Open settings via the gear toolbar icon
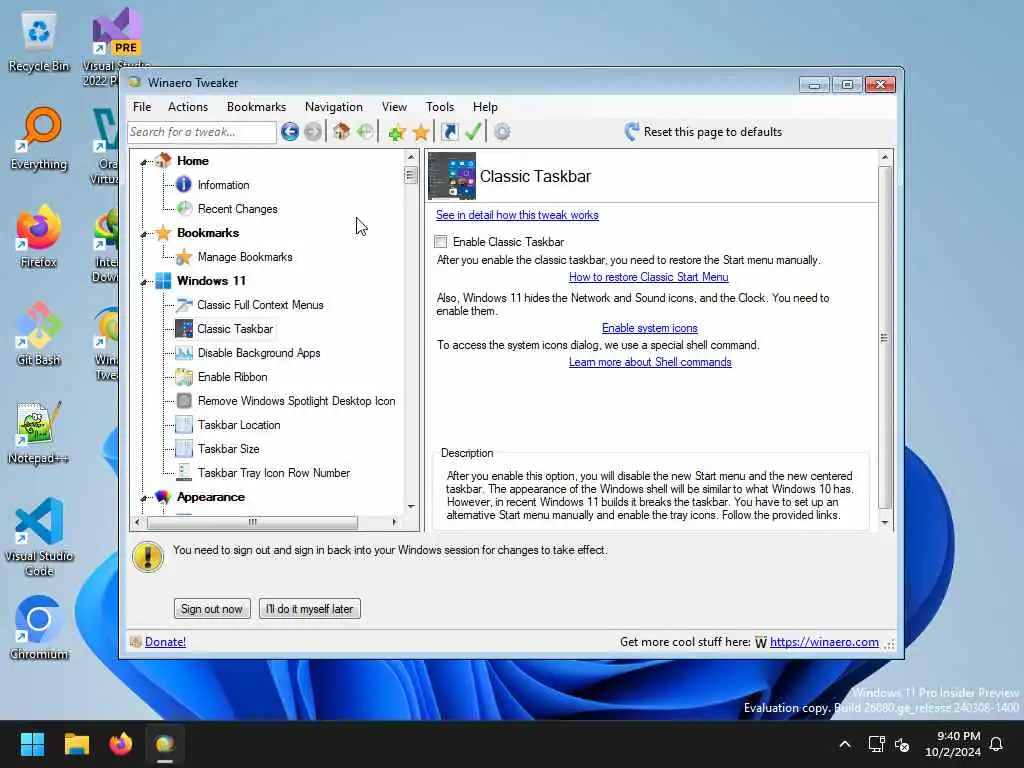Image resolution: width=1024 pixels, height=768 pixels. tap(502, 132)
